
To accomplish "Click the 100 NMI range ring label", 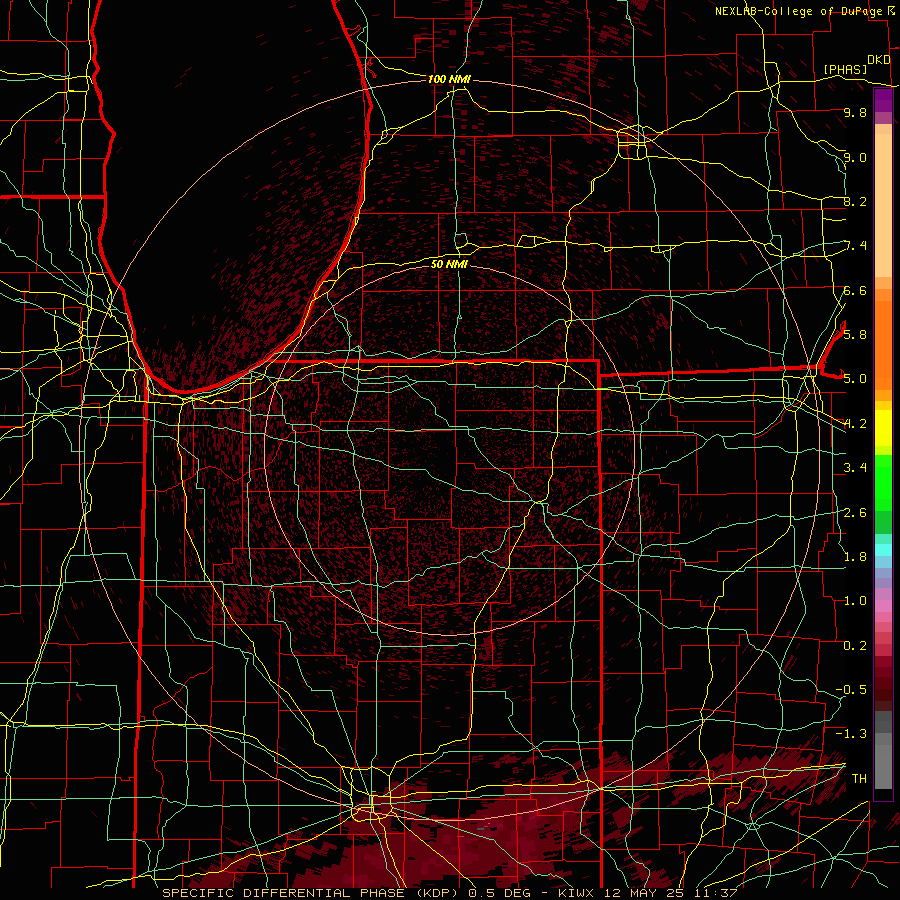I will tap(449, 79).
